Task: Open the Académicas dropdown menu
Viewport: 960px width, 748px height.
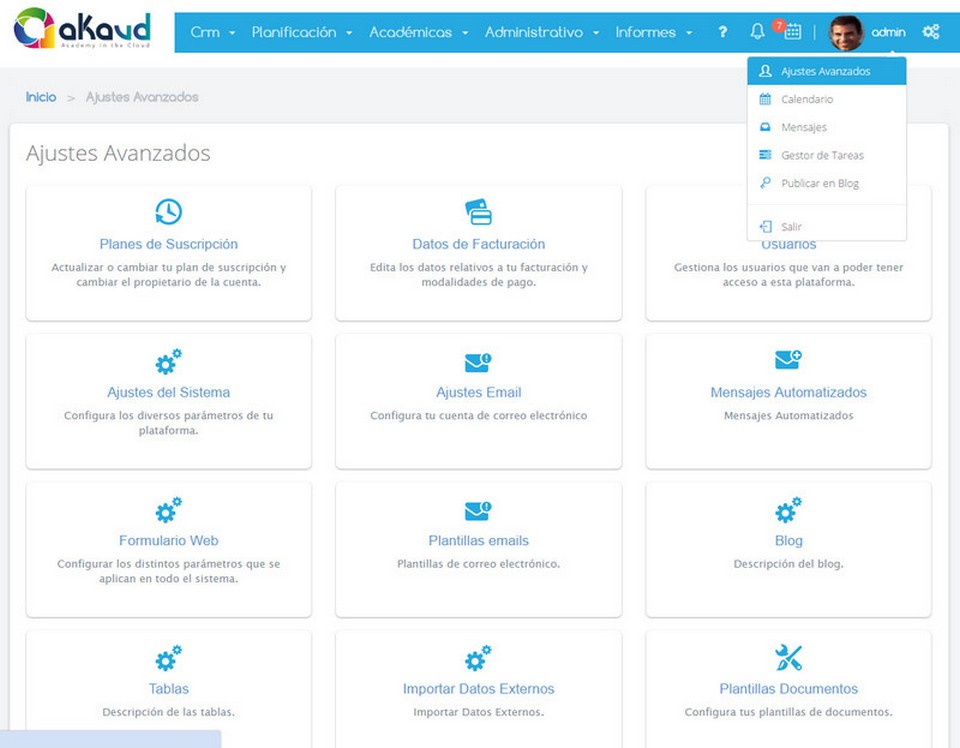Action: click(x=418, y=32)
